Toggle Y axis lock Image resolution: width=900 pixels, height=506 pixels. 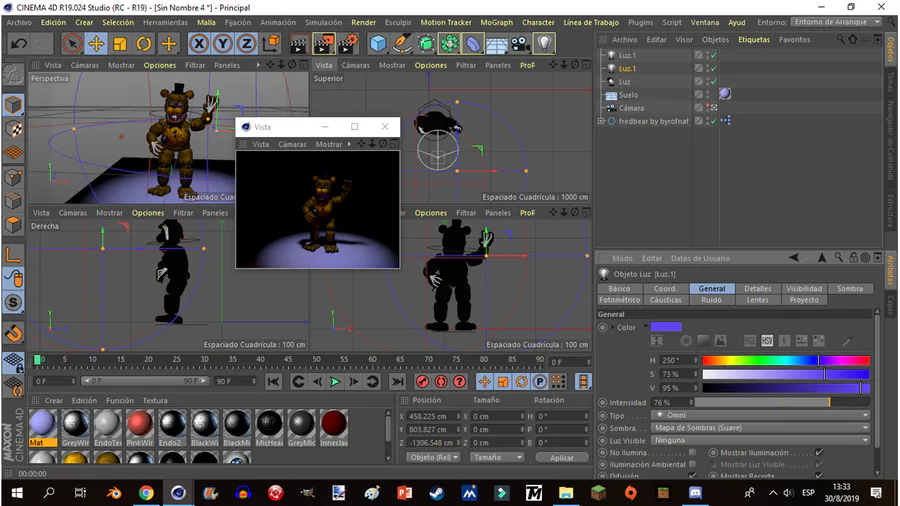[223, 44]
